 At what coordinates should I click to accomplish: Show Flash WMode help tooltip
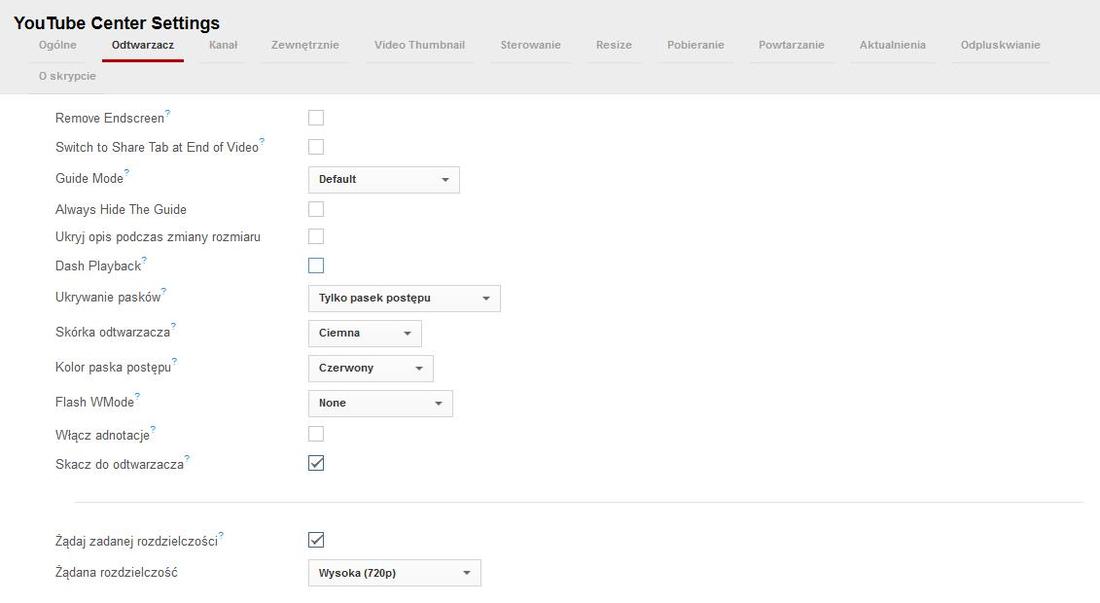[138, 395]
